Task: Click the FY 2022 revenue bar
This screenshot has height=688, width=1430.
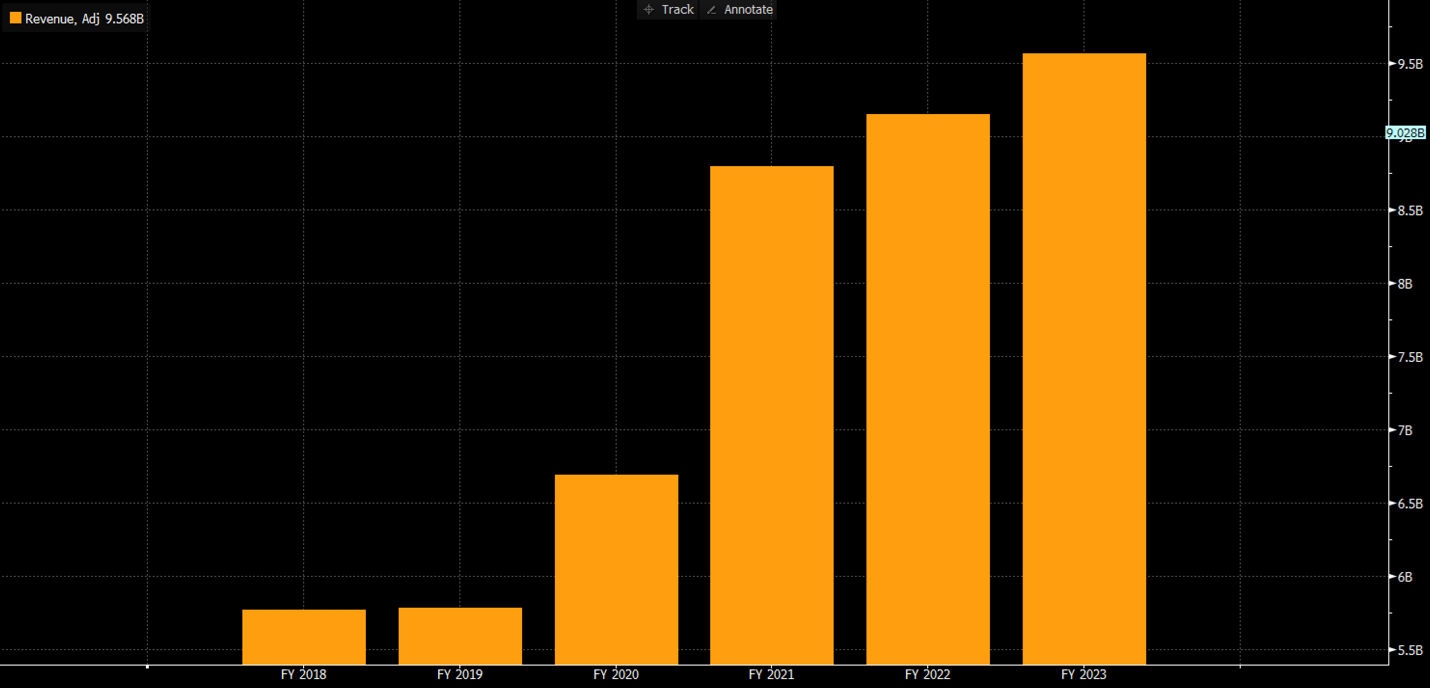Action: click(928, 389)
